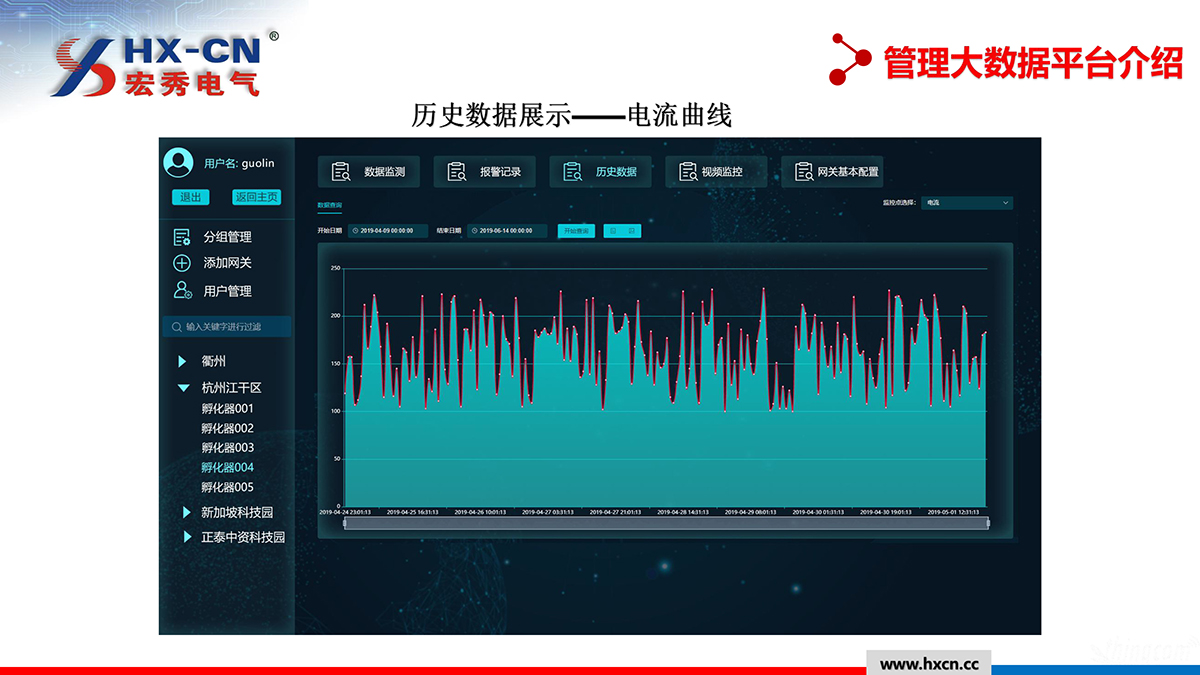Switch to the 历史数据 tab
Viewport: 1200px width, 675px height.
click(x=600, y=172)
